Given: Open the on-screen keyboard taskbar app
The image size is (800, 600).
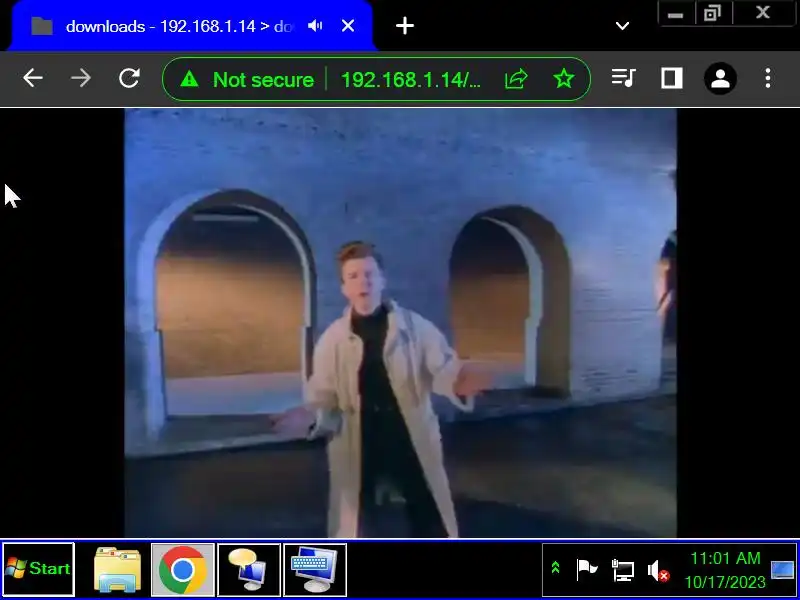Looking at the screenshot, I should point(315,569).
